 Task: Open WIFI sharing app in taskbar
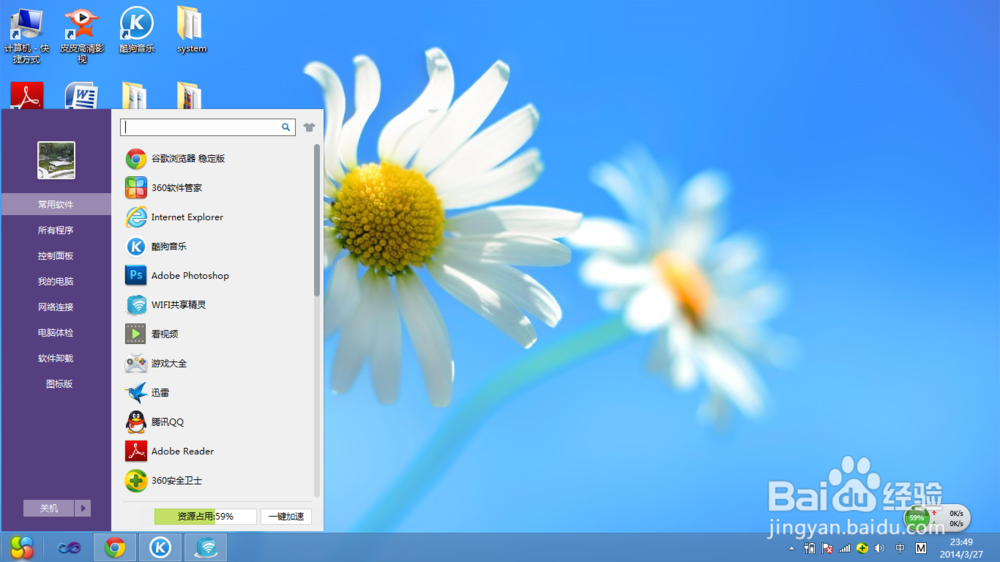206,547
